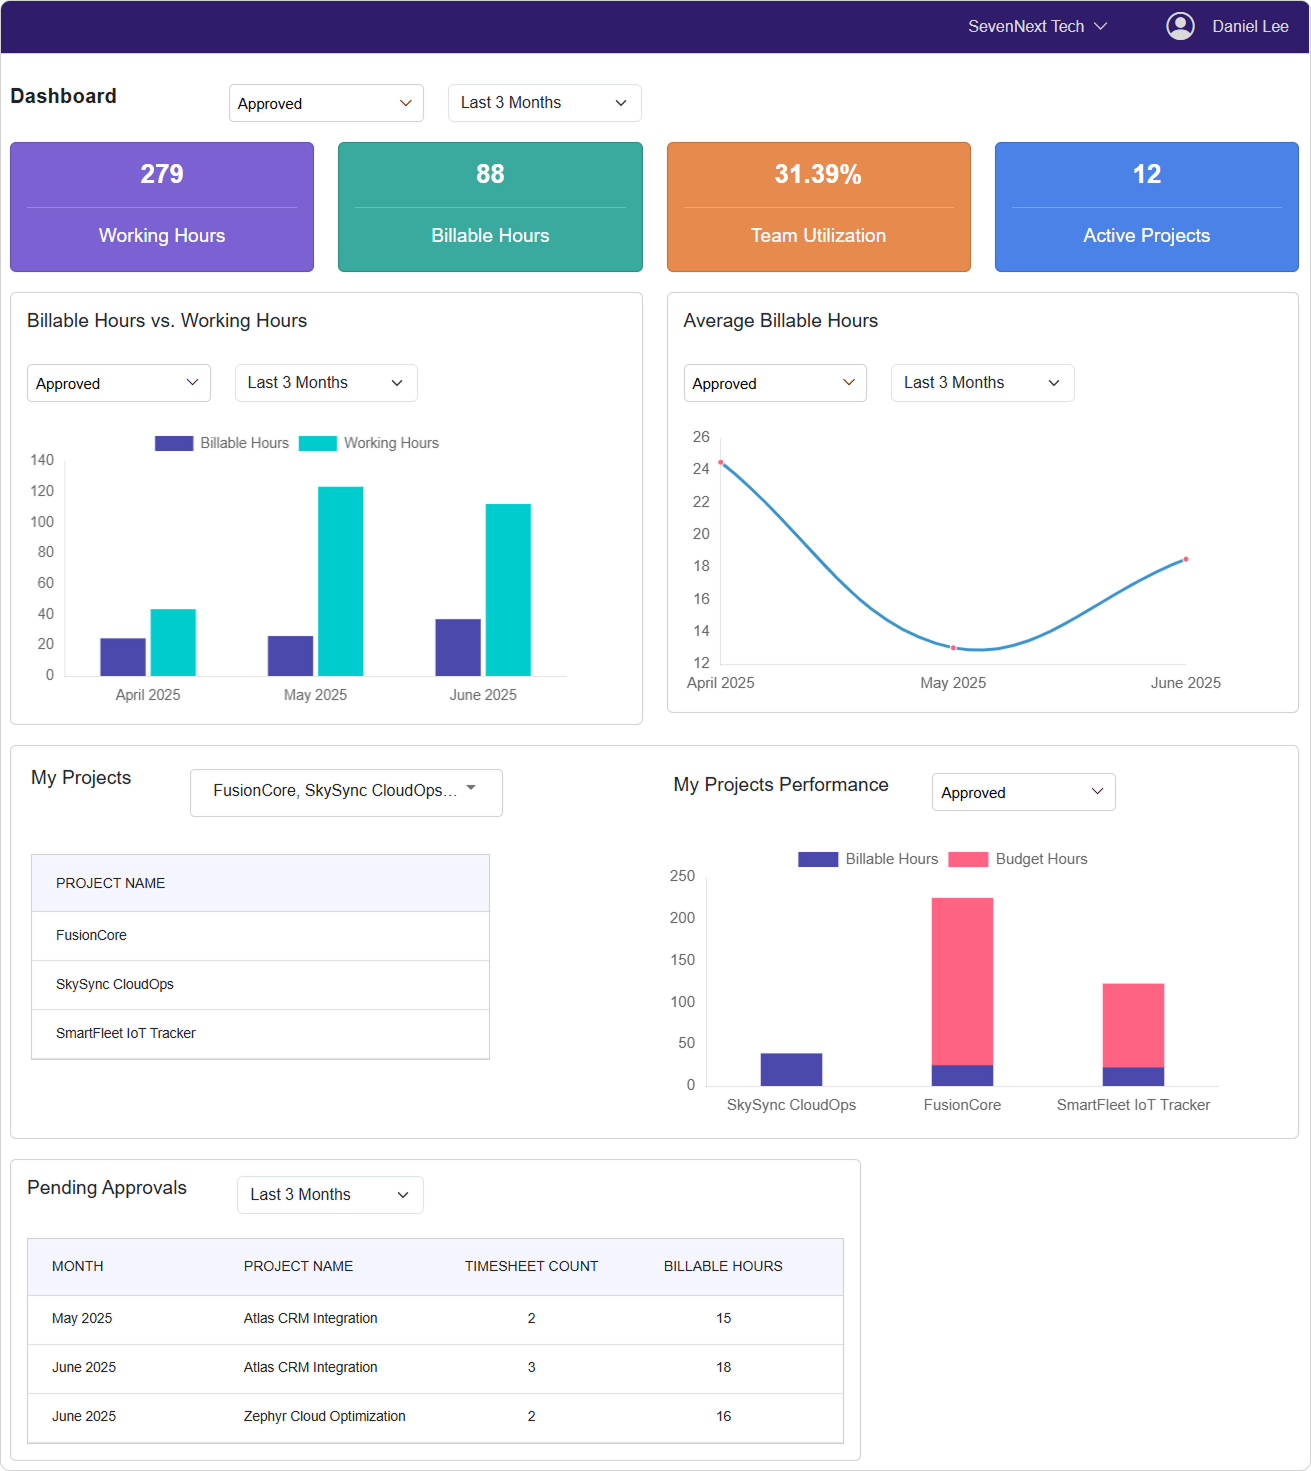1311x1471 pixels.
Task: Open My Projects Performance Approved dropdown
Action: click(1023, 792)
